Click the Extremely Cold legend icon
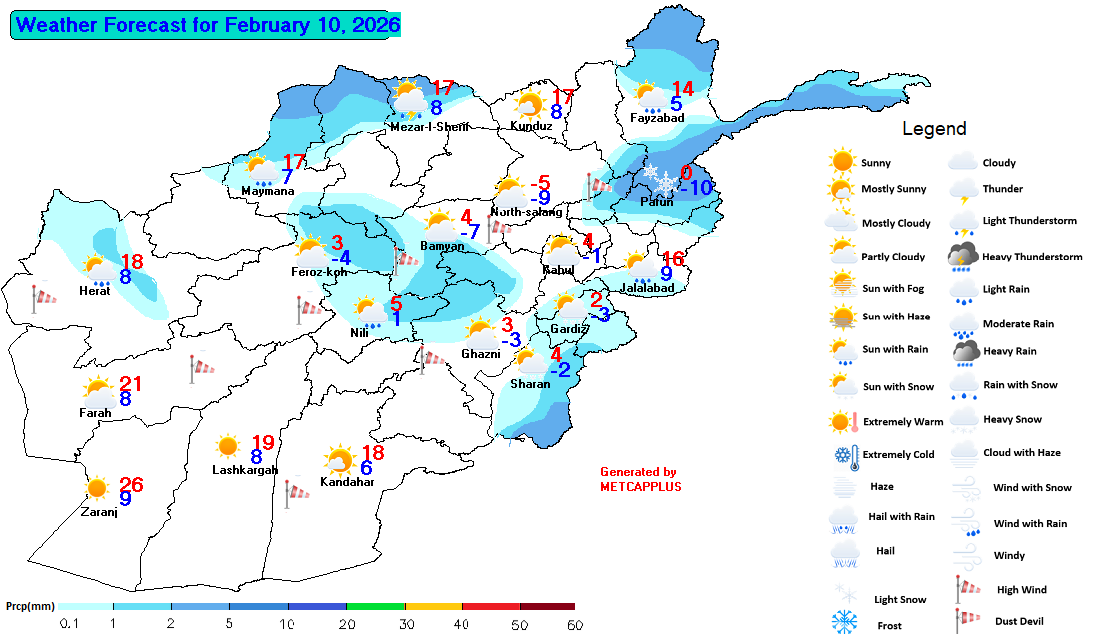 pos(845,455)
